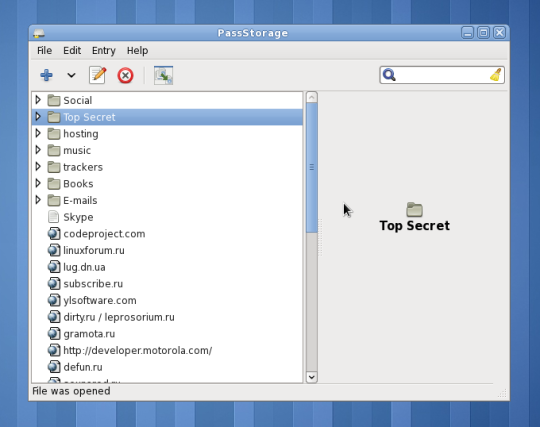The image size is (540, 427).
Task: Select the codeproject.com web entry
Action: pyautogui.click(x=167, y=234)
